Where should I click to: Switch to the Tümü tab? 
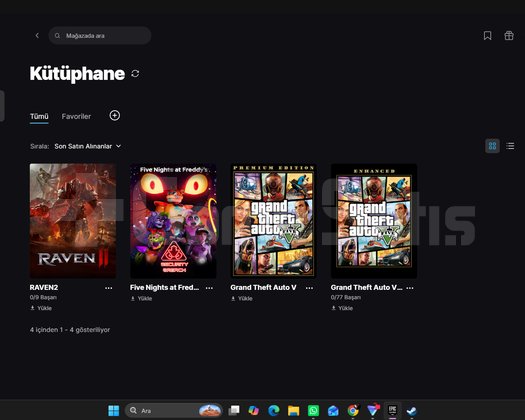[39, 116]
